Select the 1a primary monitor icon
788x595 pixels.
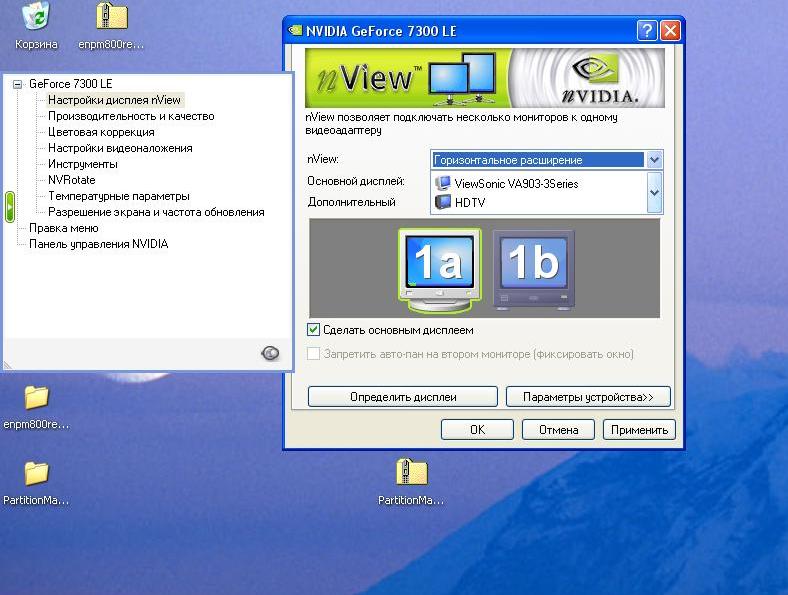pos(439,264)
